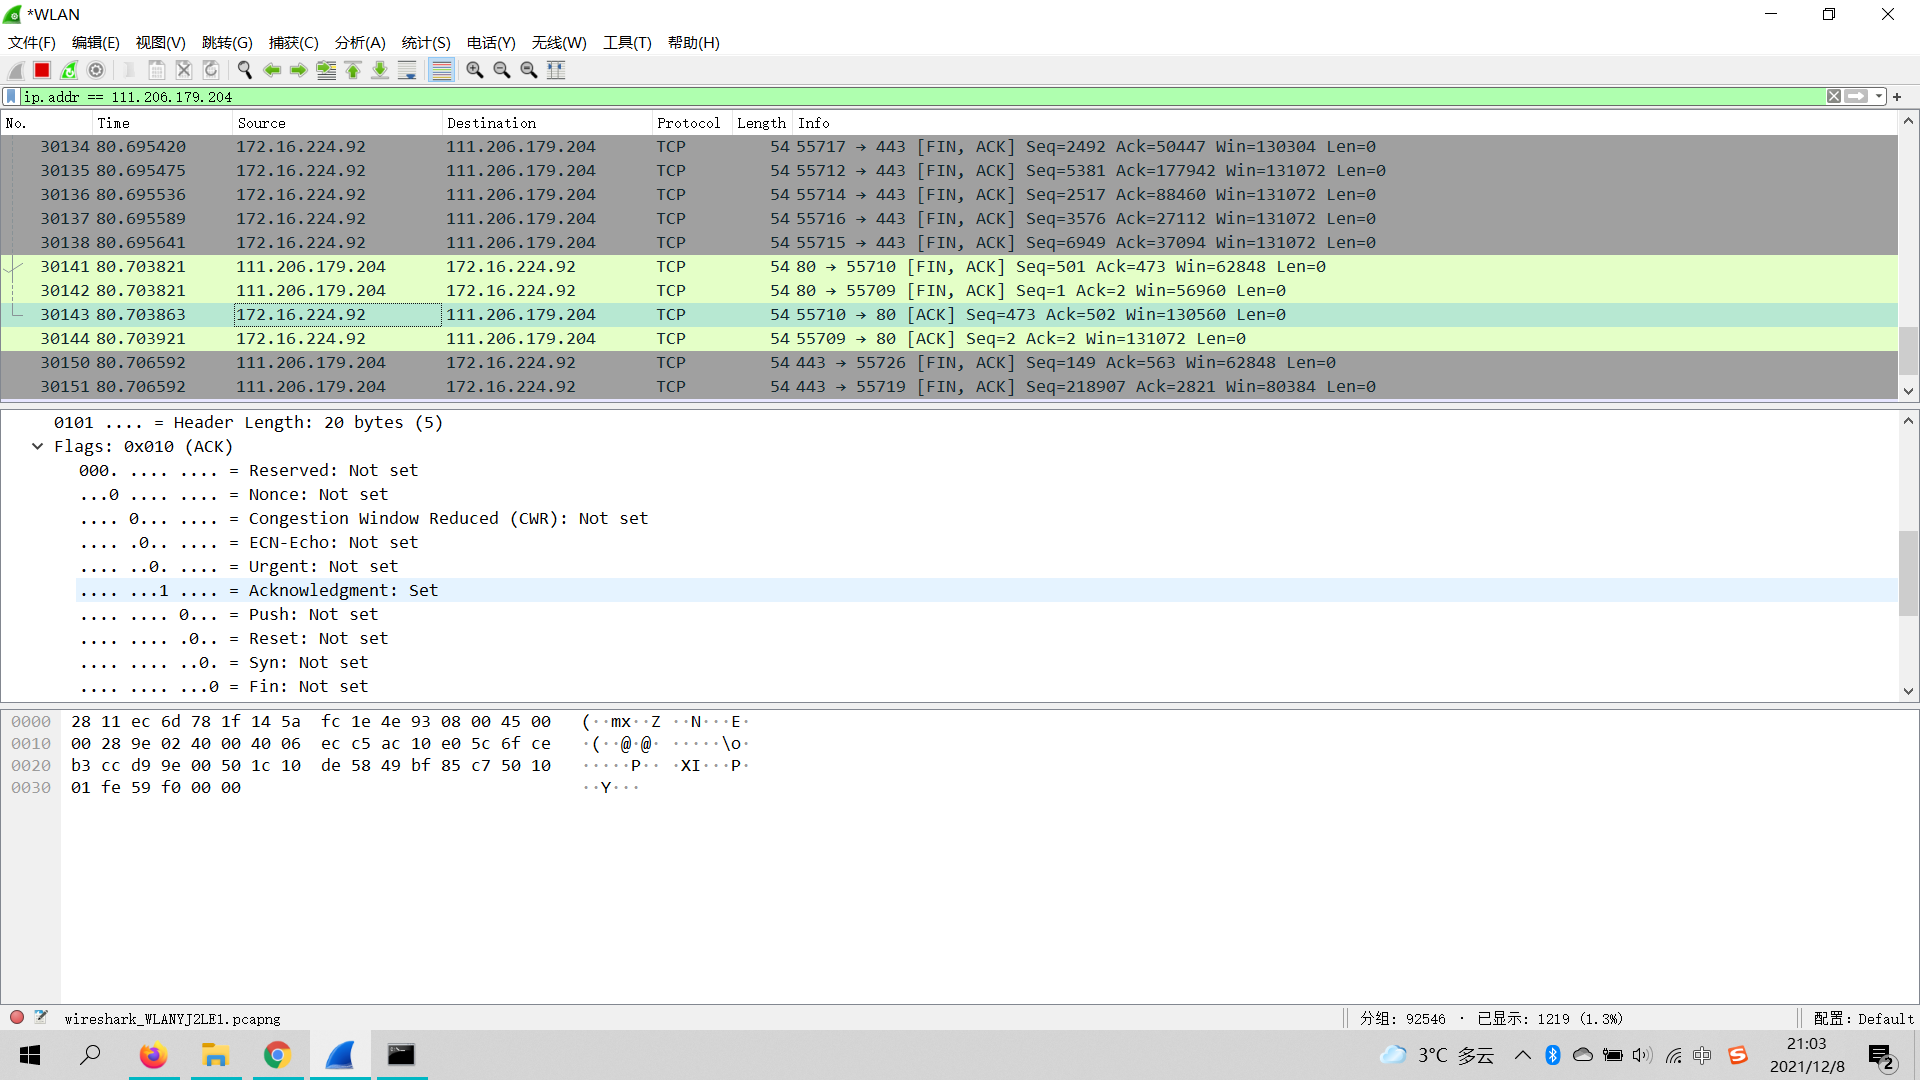Restart the current capture
Screen dimensions: 1920x1080
pos(69,70)
